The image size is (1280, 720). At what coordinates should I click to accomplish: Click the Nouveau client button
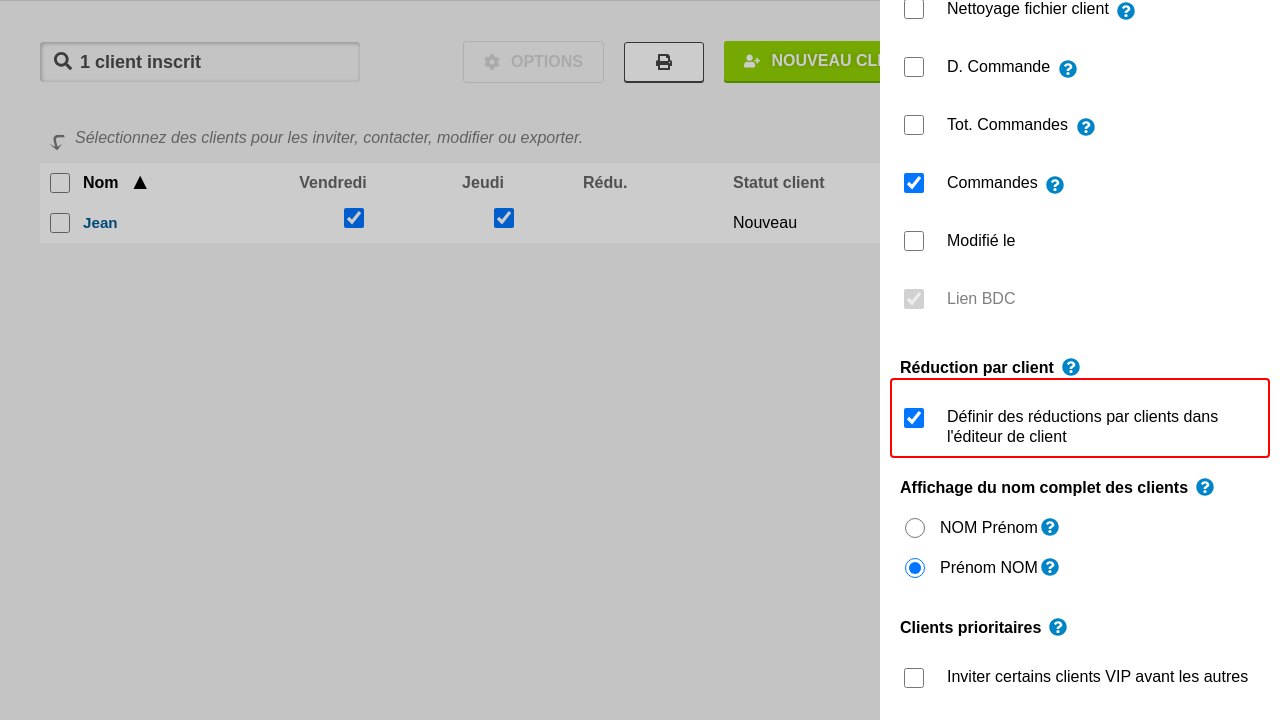[802, 62]
